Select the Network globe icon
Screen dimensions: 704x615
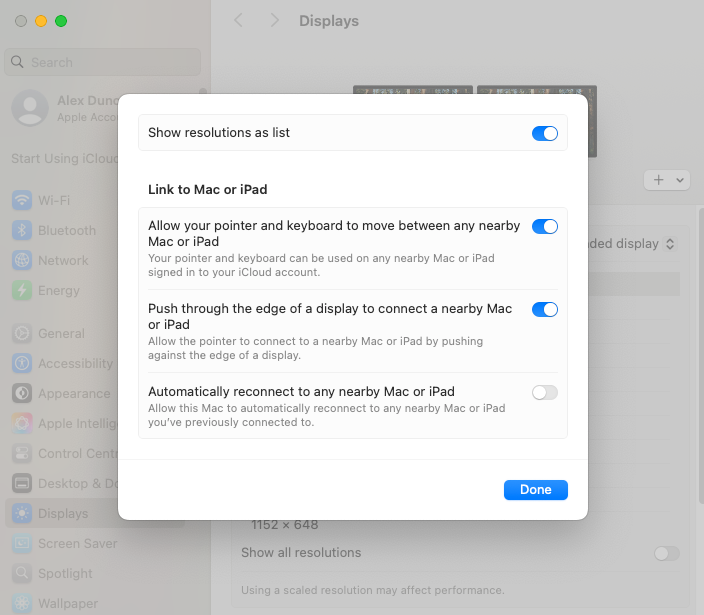tap(22, 260)
